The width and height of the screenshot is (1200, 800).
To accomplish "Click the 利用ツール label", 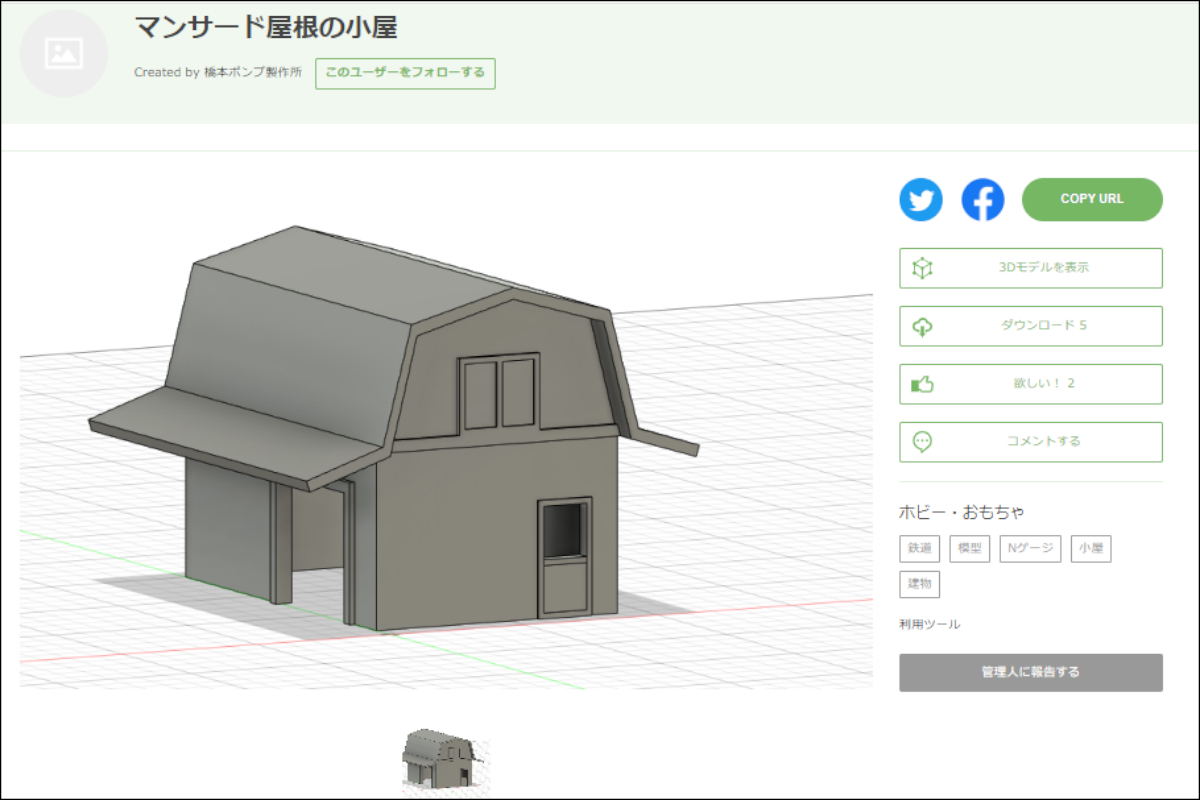I will coord(930,625).
